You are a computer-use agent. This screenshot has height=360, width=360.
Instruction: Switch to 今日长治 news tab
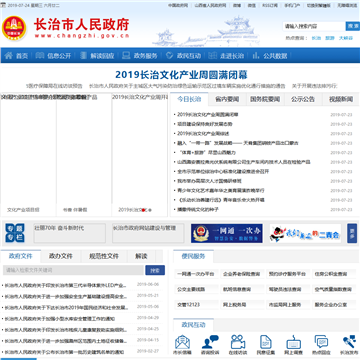(x=189, y=99)
